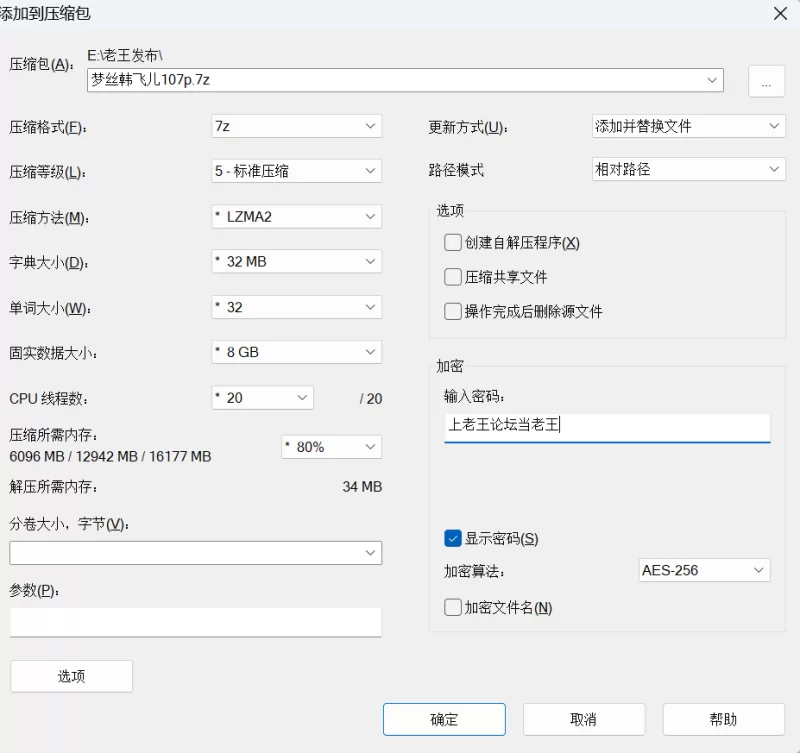Open the 选项 options button
The height and width of the screenshot is (753, 800).
coord(71,677)
